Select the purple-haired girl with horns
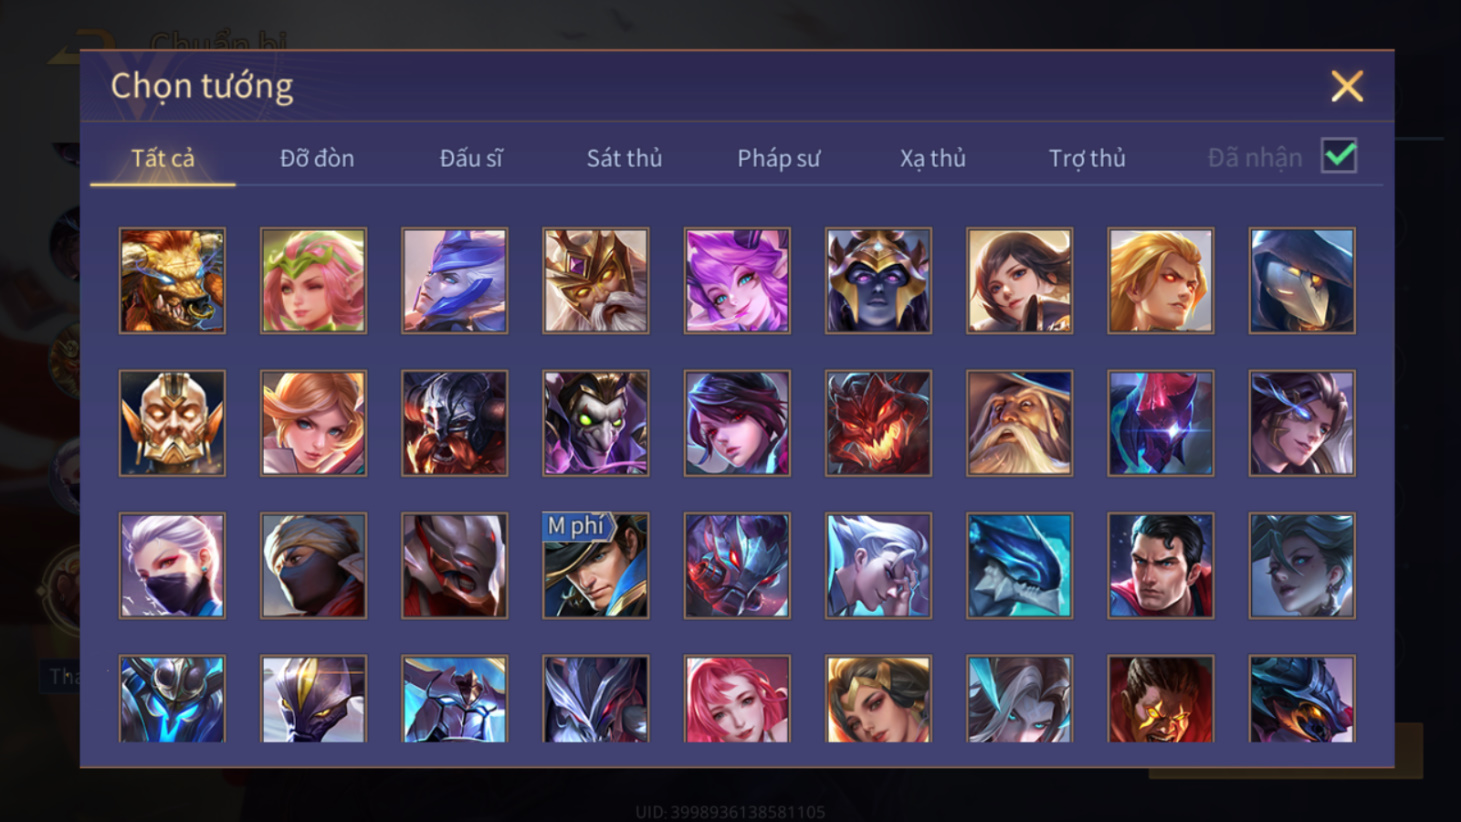The height and width of the screenshot is (822, 1461). pyautogui.click(x=737, y=280)
